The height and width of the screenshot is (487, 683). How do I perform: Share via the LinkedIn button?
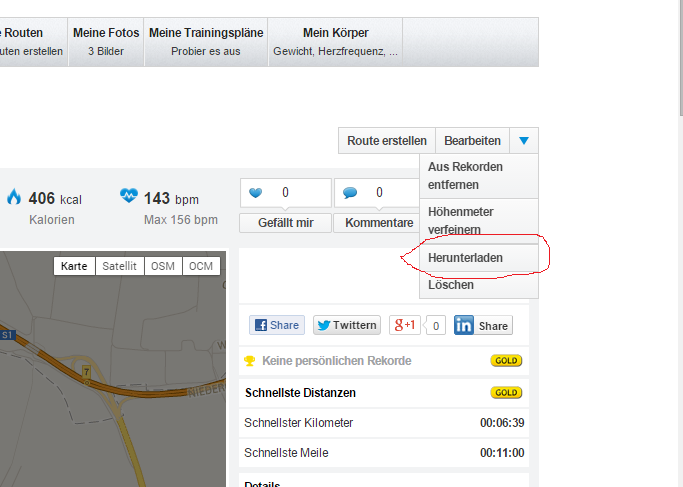[483, 325]
